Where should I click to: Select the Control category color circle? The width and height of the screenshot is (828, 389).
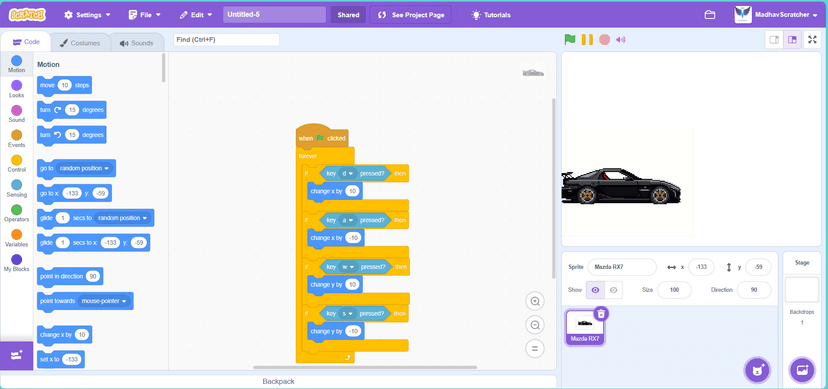[x=16, y=160]
